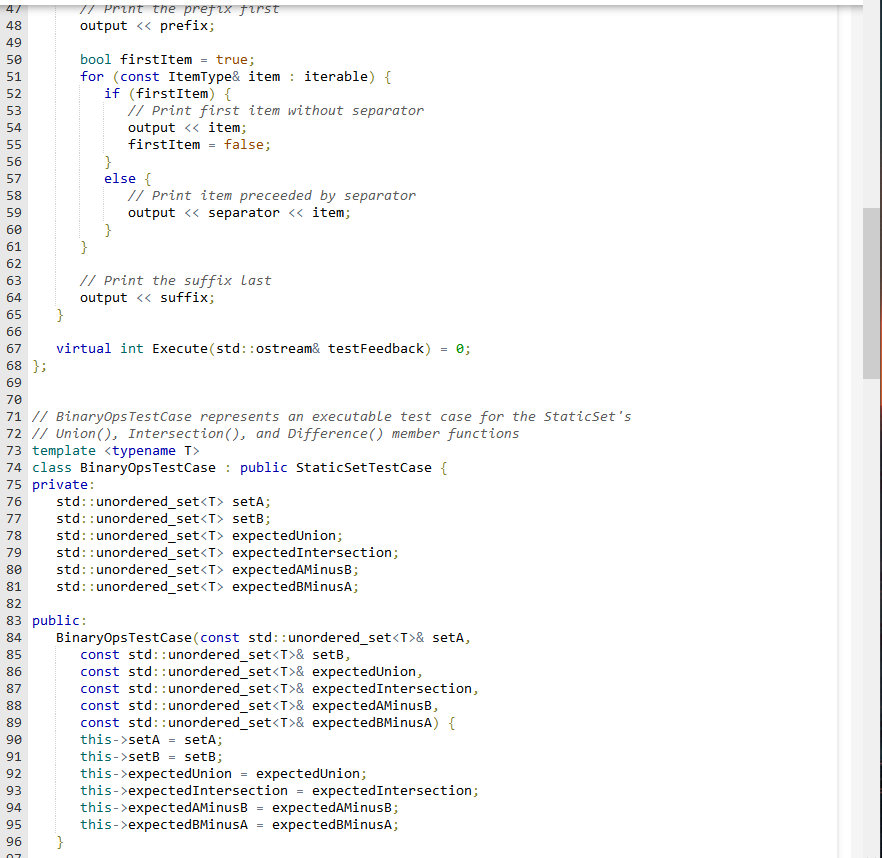
Task: Click the expectedUnion member on line 78
Action: (x=285, y=535)
